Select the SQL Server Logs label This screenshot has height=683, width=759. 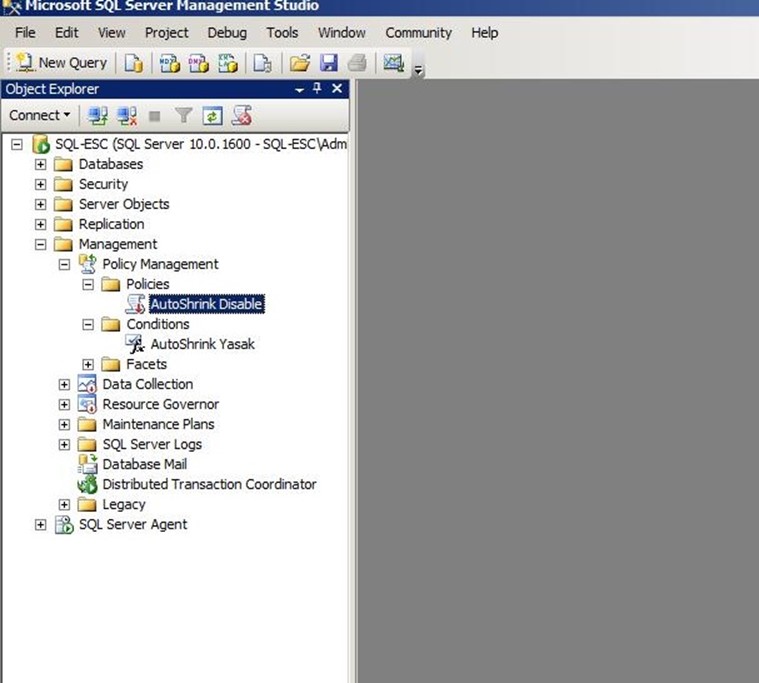pyautogui.click(x=152, y=444)
